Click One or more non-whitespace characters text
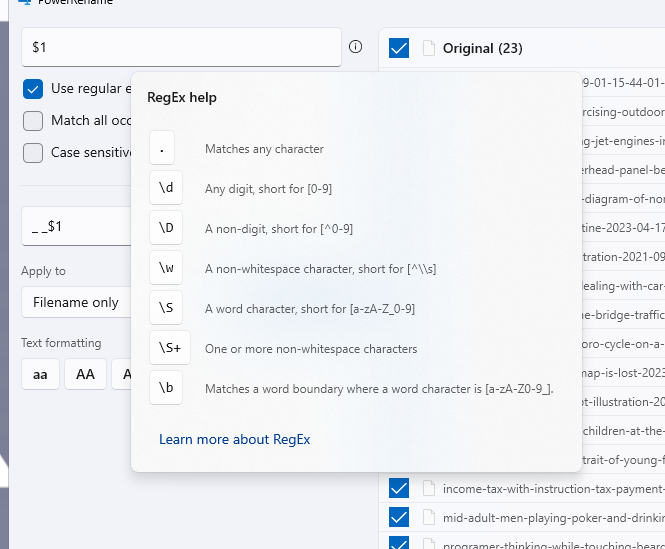 [x=311, y=349]
